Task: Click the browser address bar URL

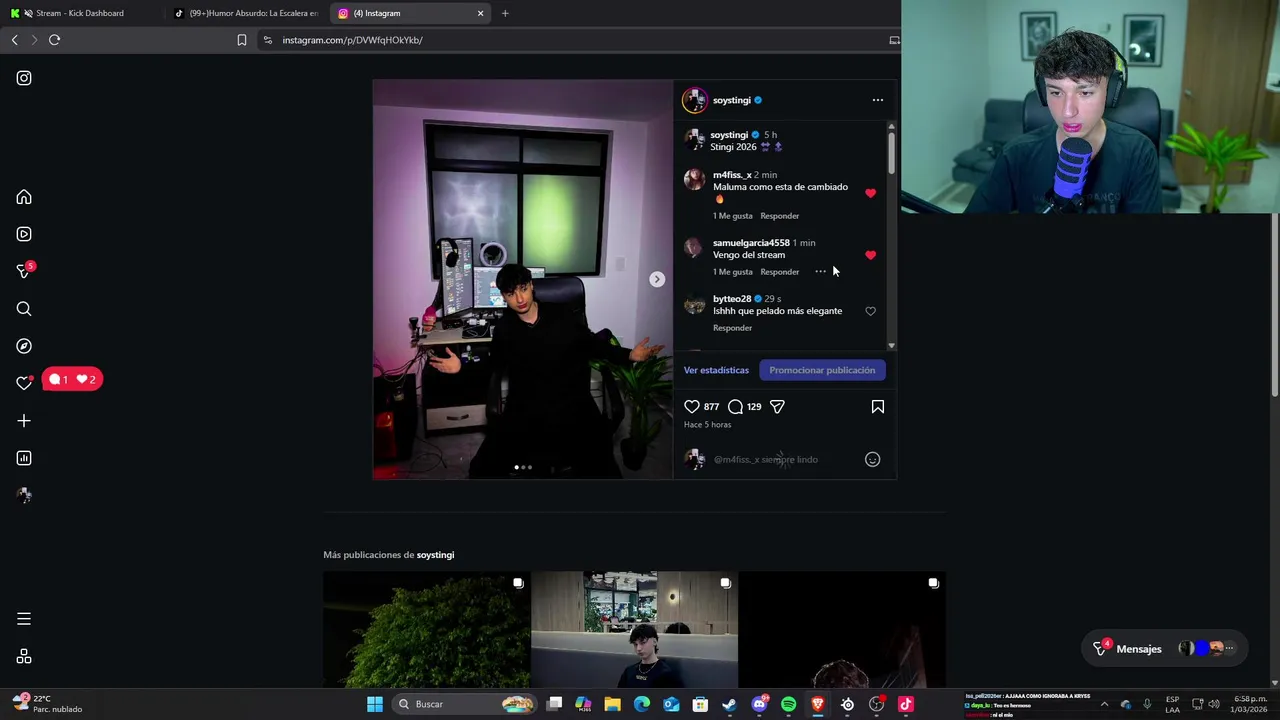Action: (x=352, y=40)
